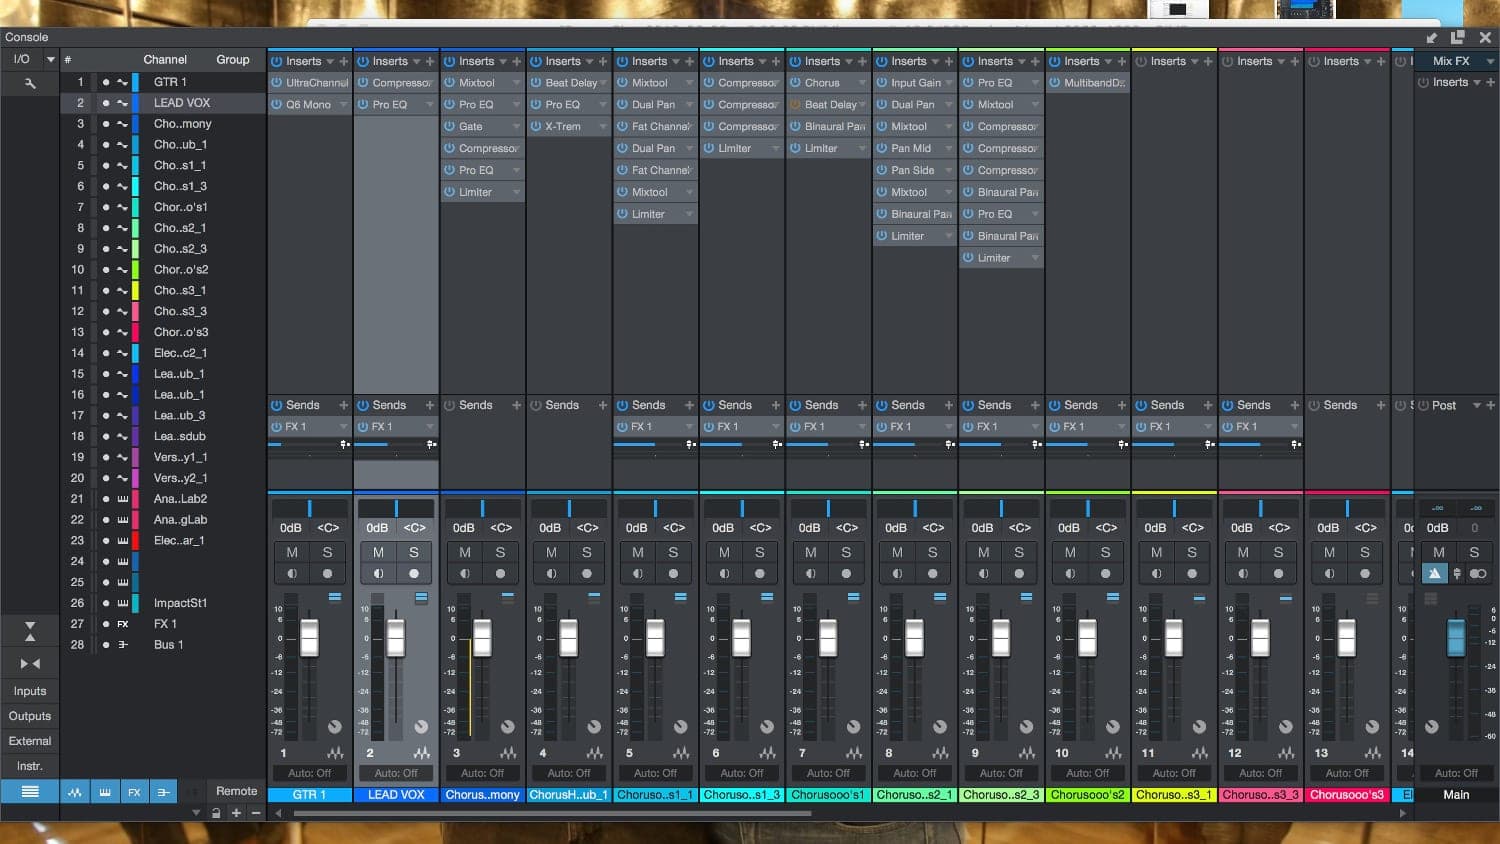Image resolution: width=1500 pixels, height=844 pixels.
Task: Click the Main channel volume fader
Action: 1456,638
